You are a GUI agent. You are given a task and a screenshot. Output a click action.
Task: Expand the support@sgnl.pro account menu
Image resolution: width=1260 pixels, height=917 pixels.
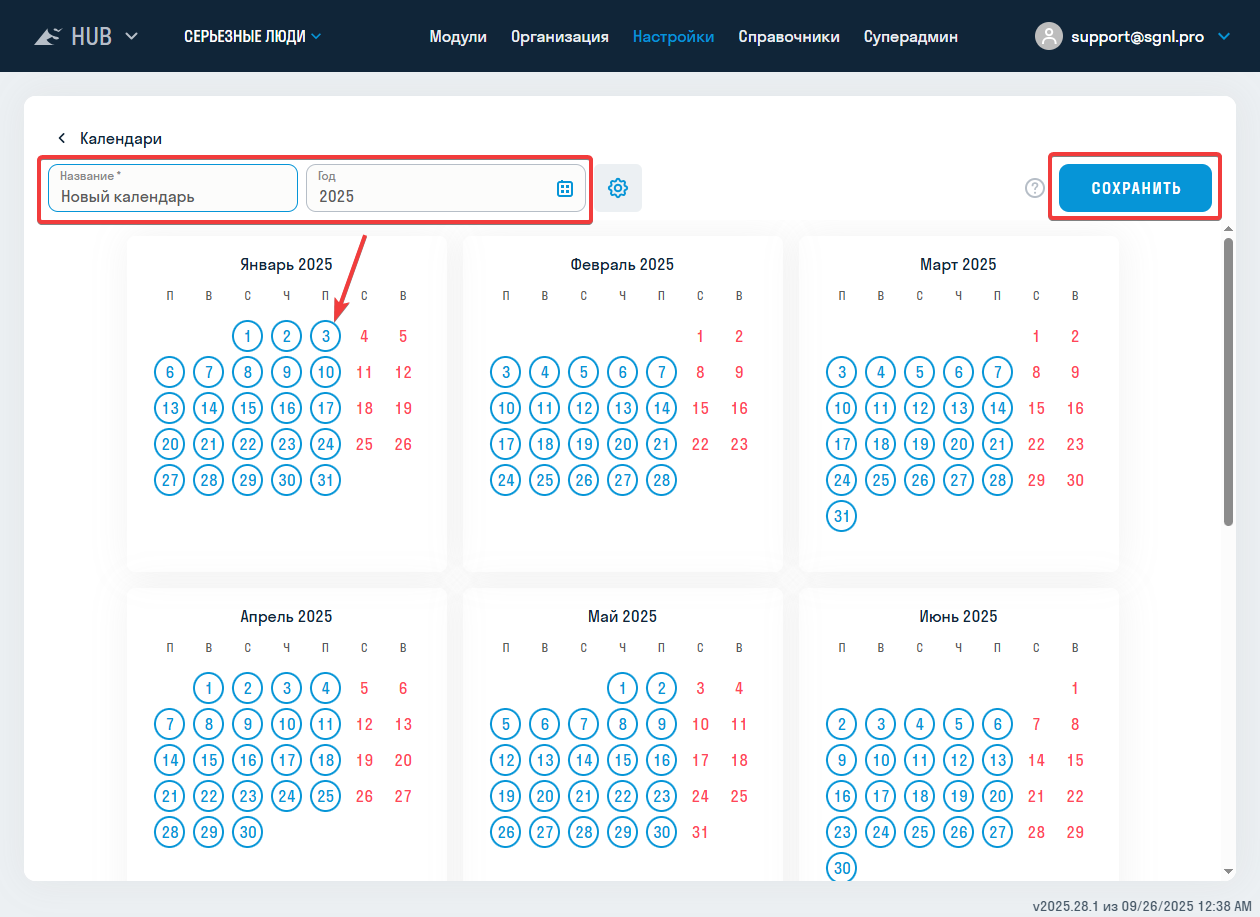tap(1225, 37)
